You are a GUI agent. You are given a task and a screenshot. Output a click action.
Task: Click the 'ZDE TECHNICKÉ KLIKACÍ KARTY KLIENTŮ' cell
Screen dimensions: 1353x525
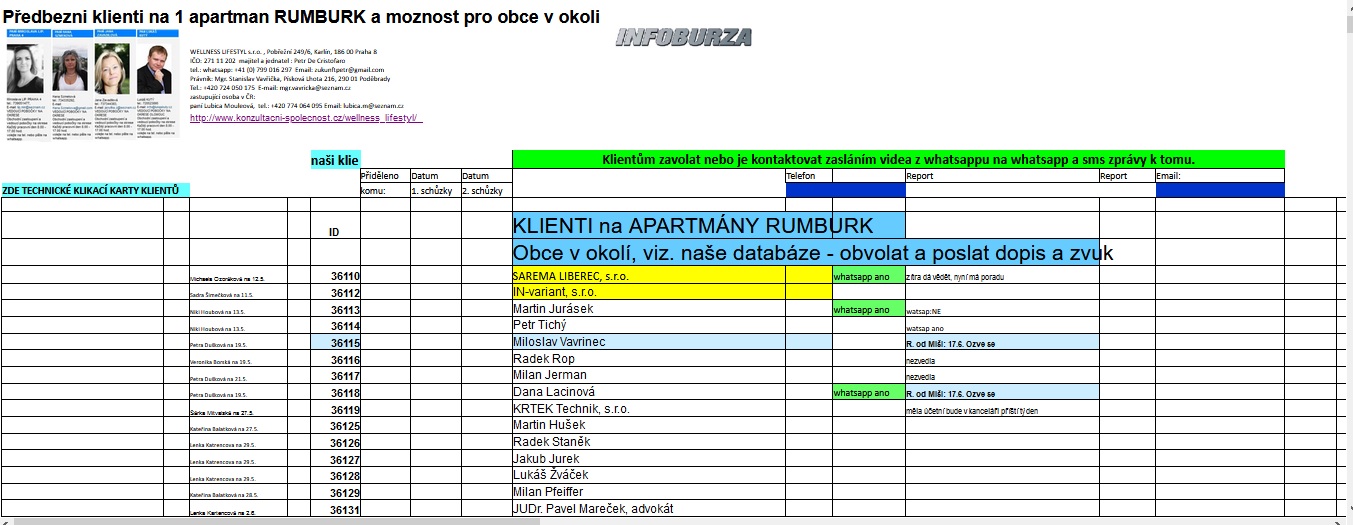[x=95, y=190]
